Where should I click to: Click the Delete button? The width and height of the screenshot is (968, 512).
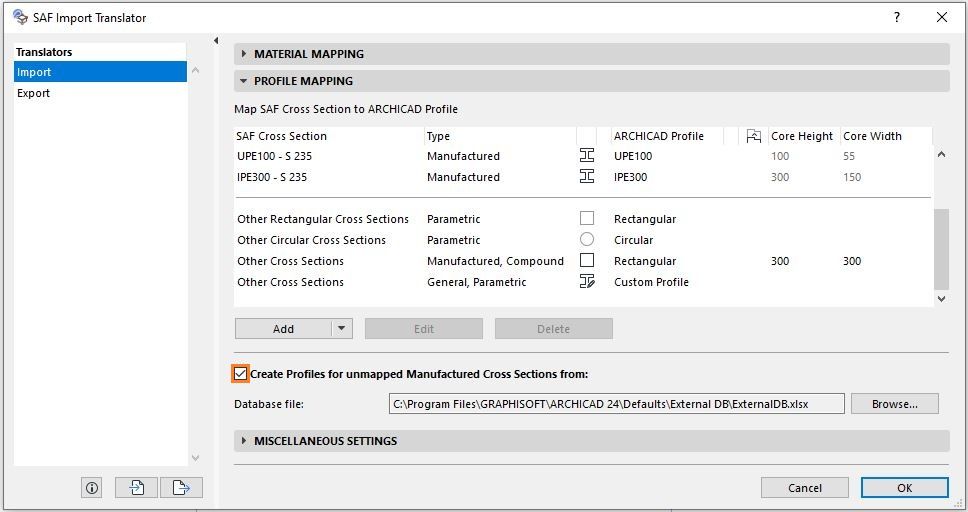[x=553, y=329]
